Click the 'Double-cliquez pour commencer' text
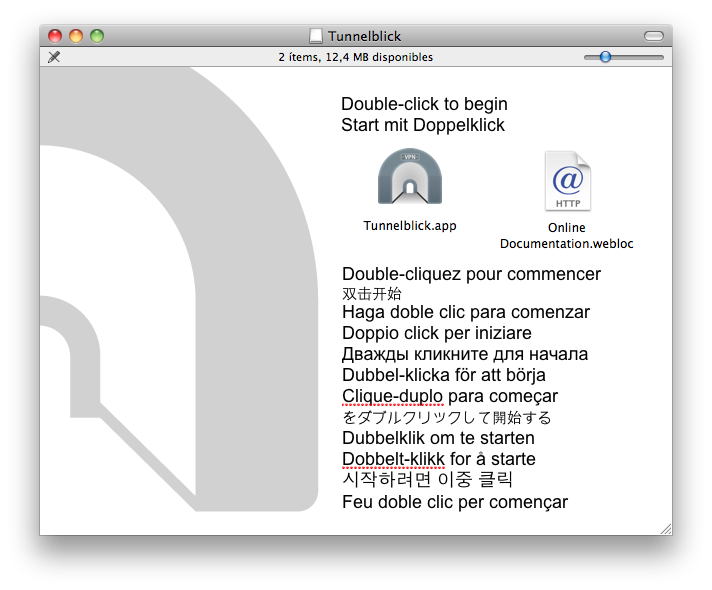Image resolution: width=712 pixels, height=590 pixels. pyautogui.click(x=471, y=274)
